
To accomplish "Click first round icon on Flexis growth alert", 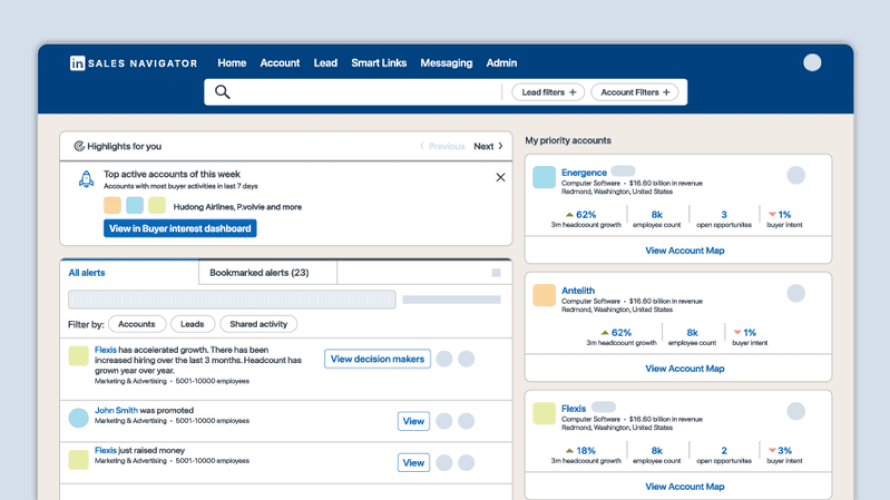I will click(444, 359).
